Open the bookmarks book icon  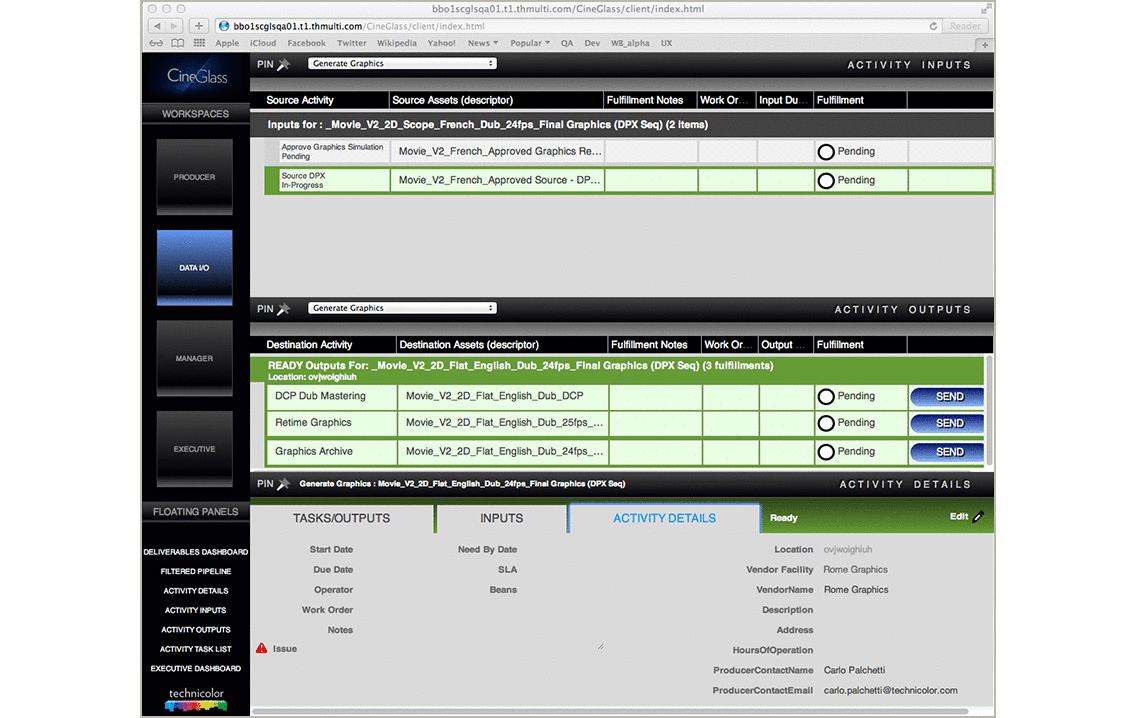click(178, 43)
